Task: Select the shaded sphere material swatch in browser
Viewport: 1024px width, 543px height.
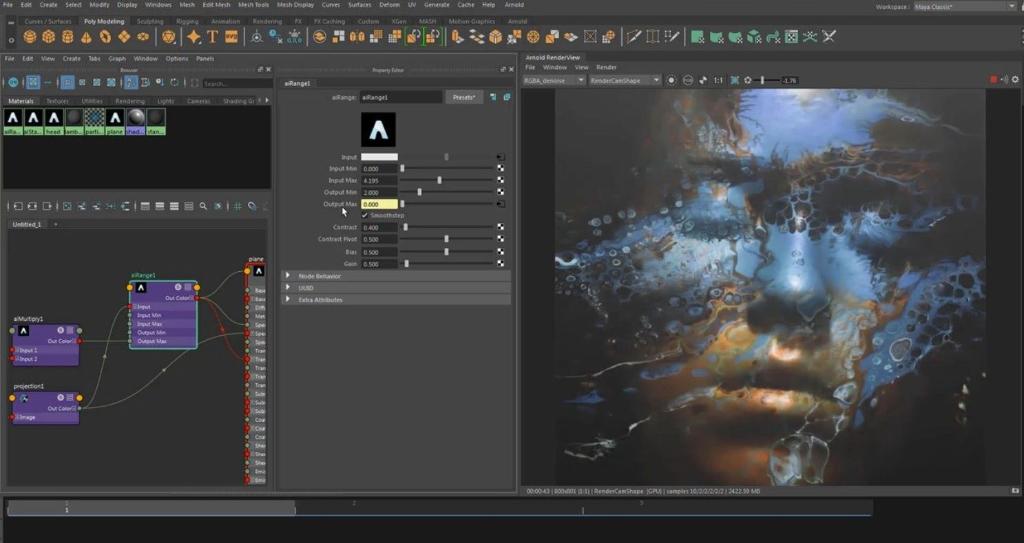Action: click(135, 118)
